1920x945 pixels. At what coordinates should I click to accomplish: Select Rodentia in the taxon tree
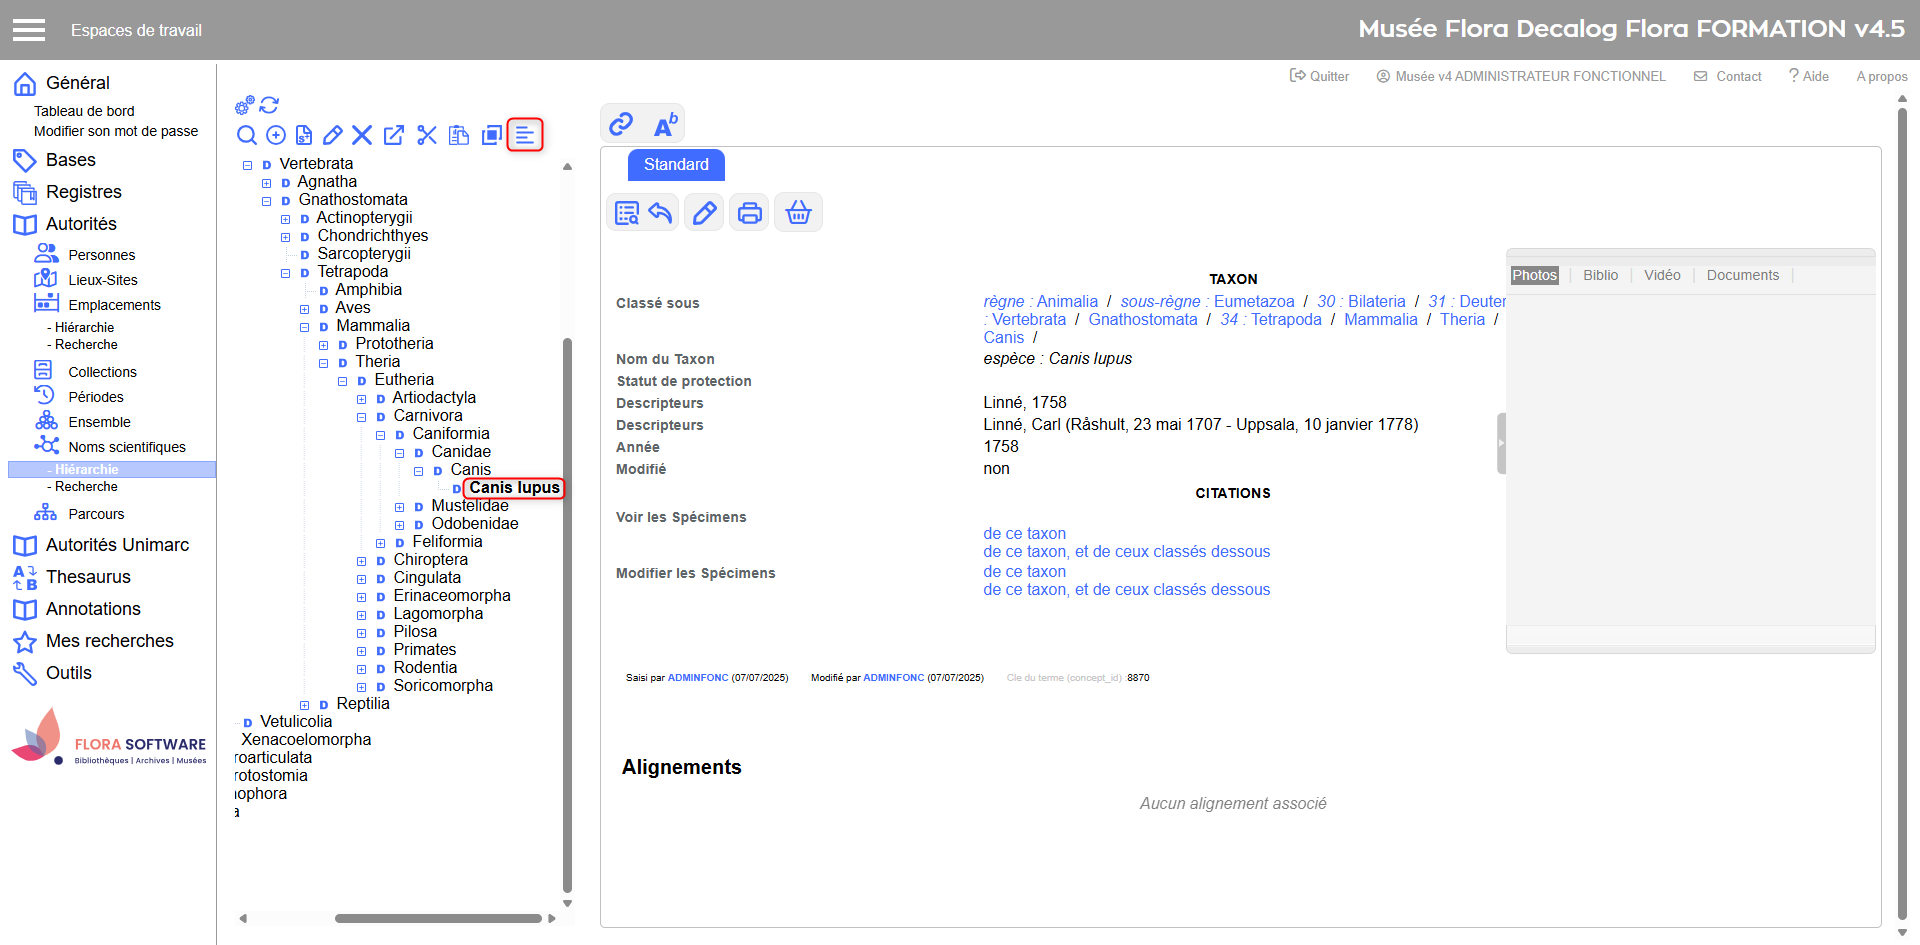click(425, 668)
